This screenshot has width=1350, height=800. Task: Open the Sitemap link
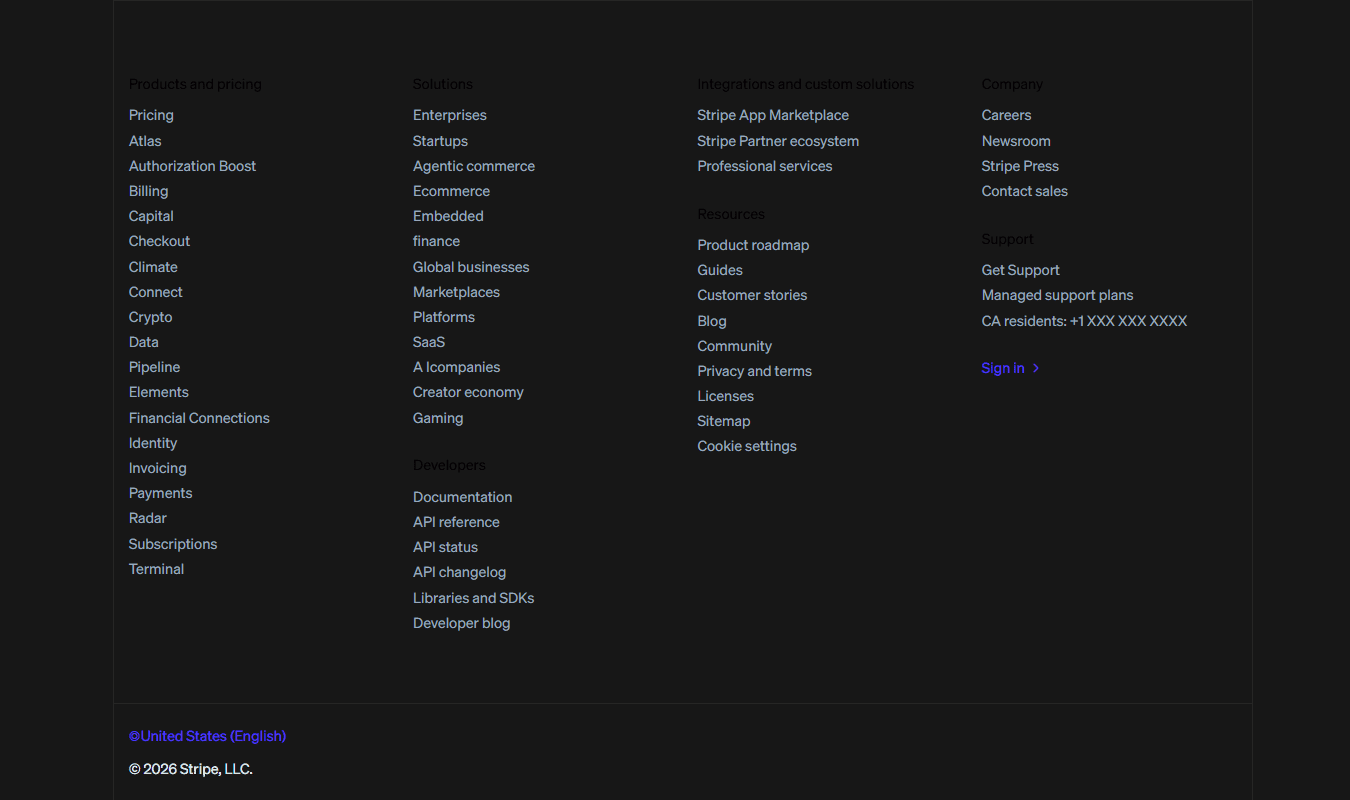pos(723,421)
